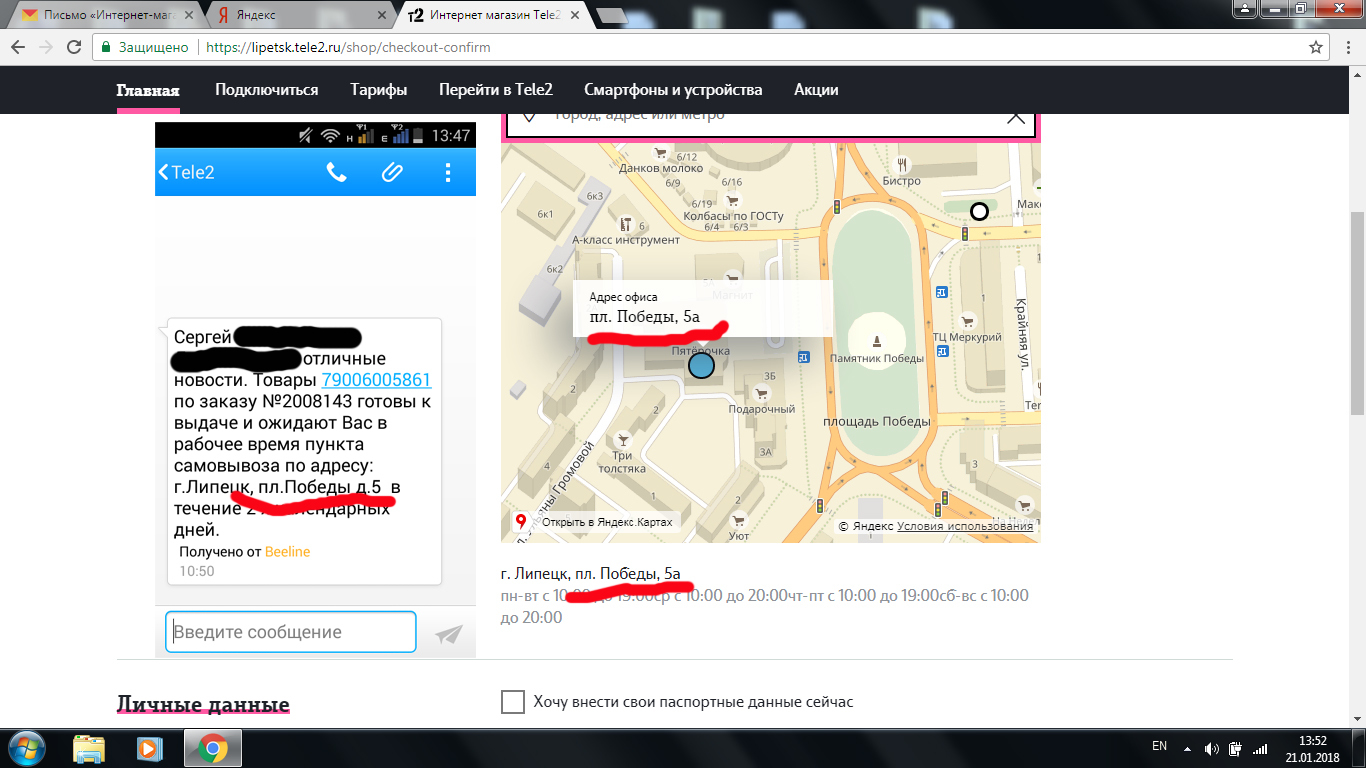The image size is (1366, 768).
Task: Open Windows Explorer from the taskbar
Action: tap(89, 748)
